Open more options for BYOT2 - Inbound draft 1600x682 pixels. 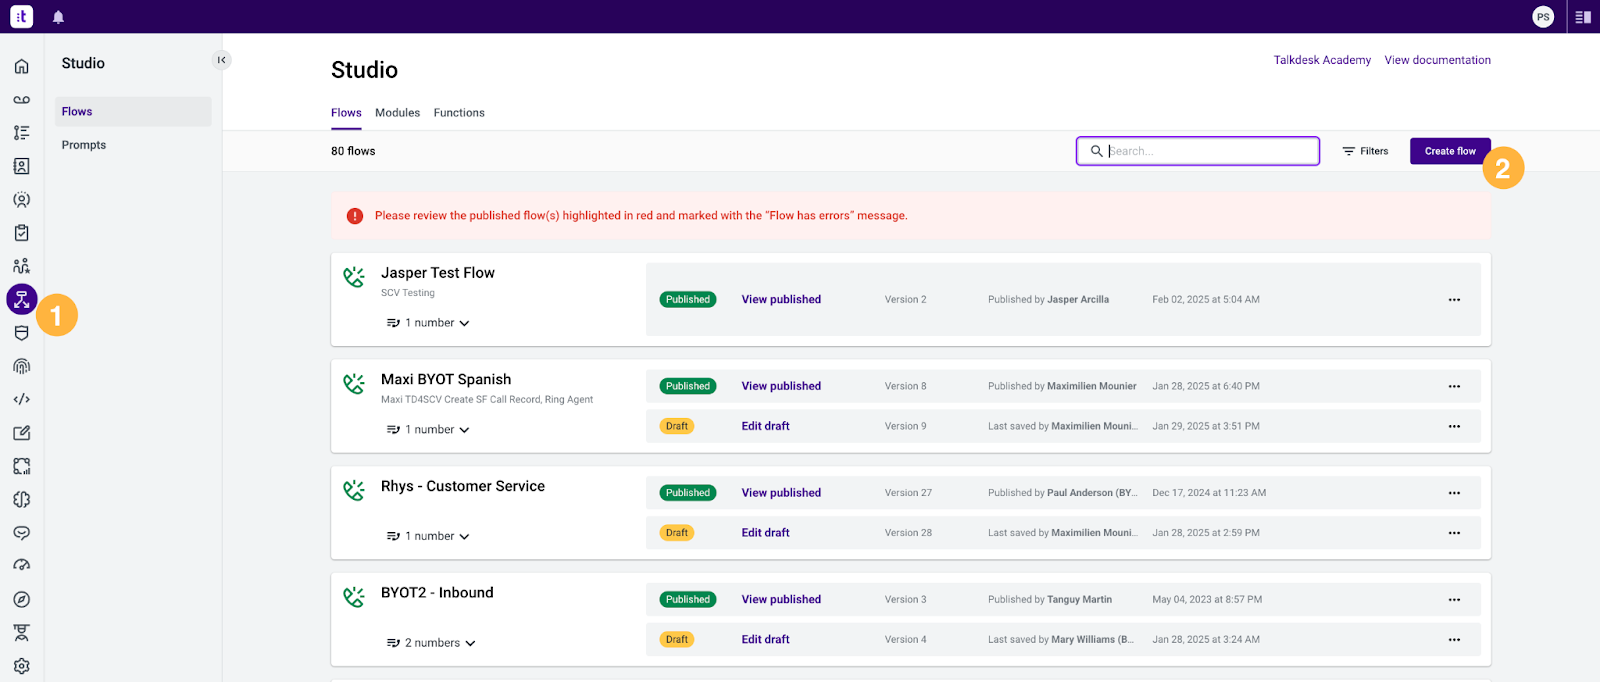tap(1454, 640)
